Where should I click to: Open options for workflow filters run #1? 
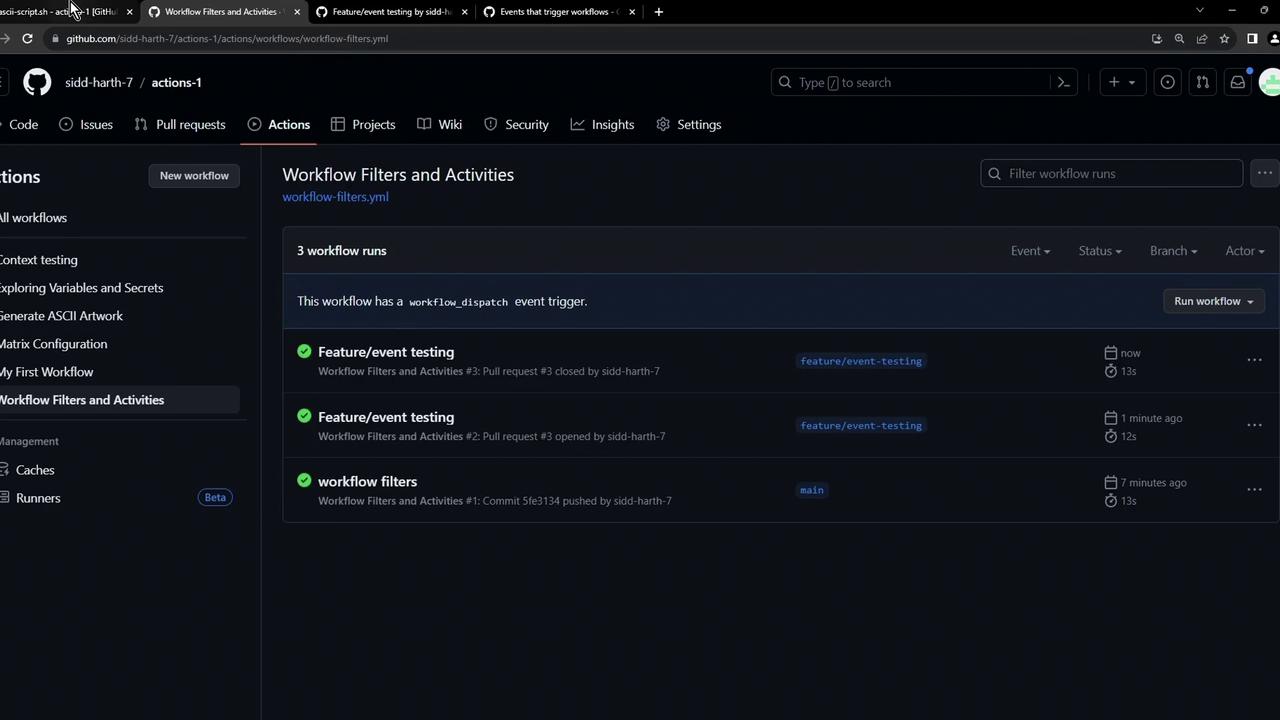[x=1254, y=490]
